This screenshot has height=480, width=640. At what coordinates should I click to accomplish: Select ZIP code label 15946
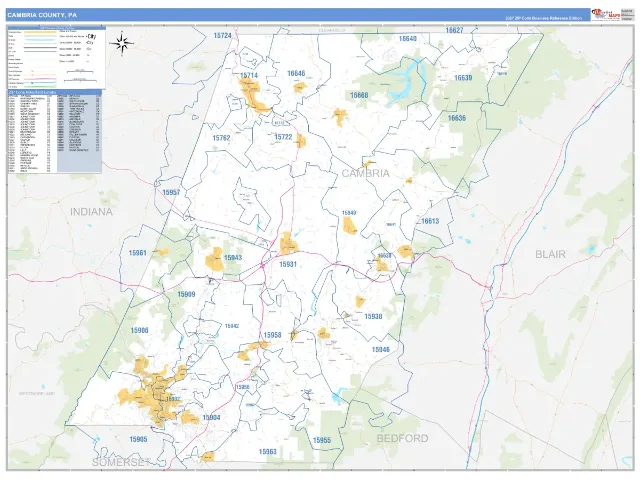[380, 349]
